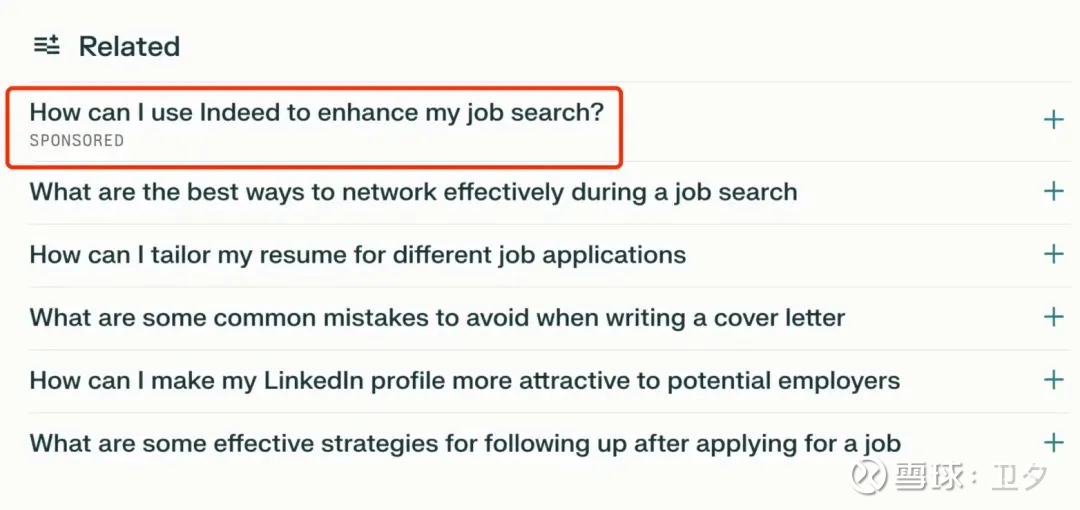
Task: Hit plus icon on LinkedIn profile question
Action: (x=1053, y=380)
